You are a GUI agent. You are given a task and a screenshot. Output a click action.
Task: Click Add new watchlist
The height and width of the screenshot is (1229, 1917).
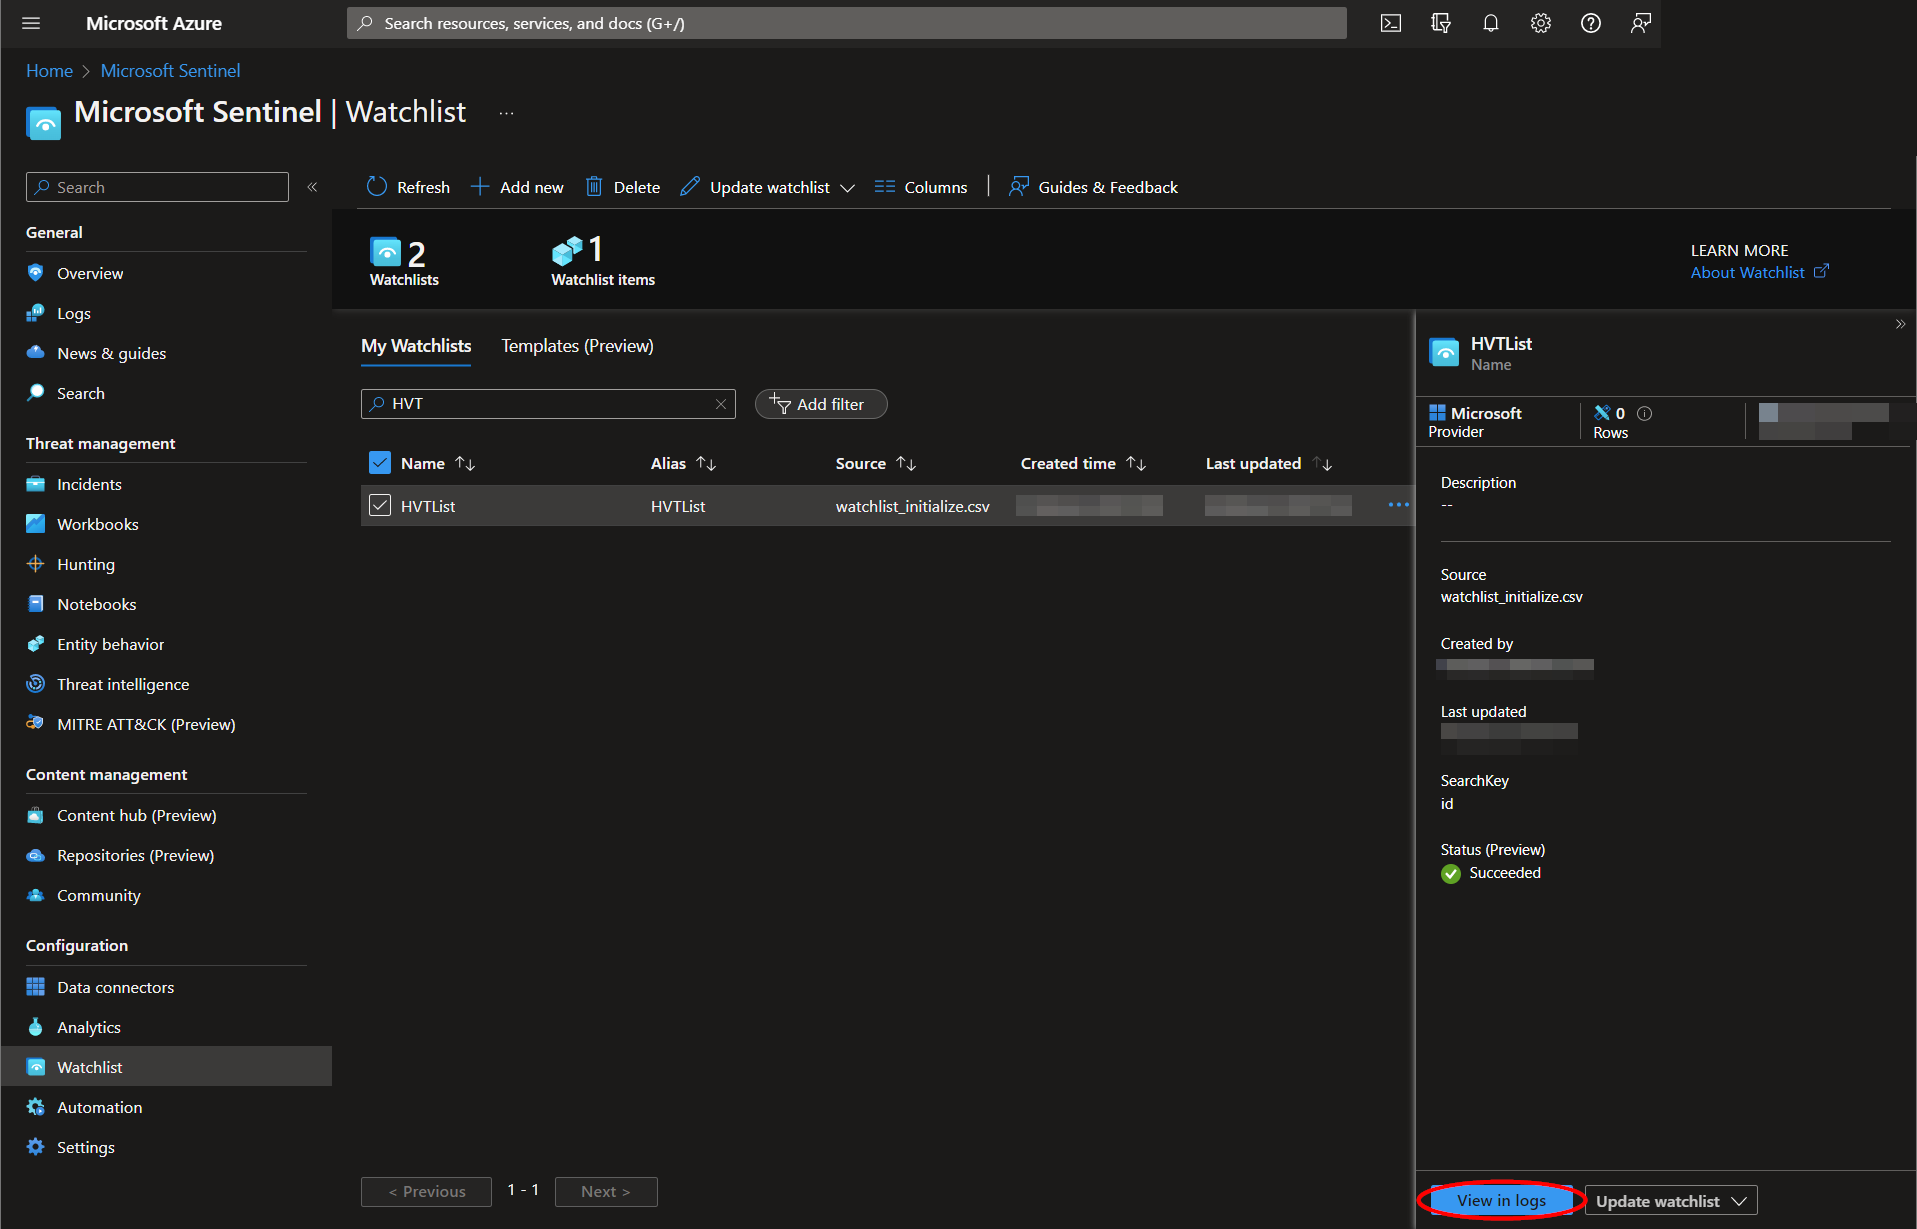[x=517, y=187]
